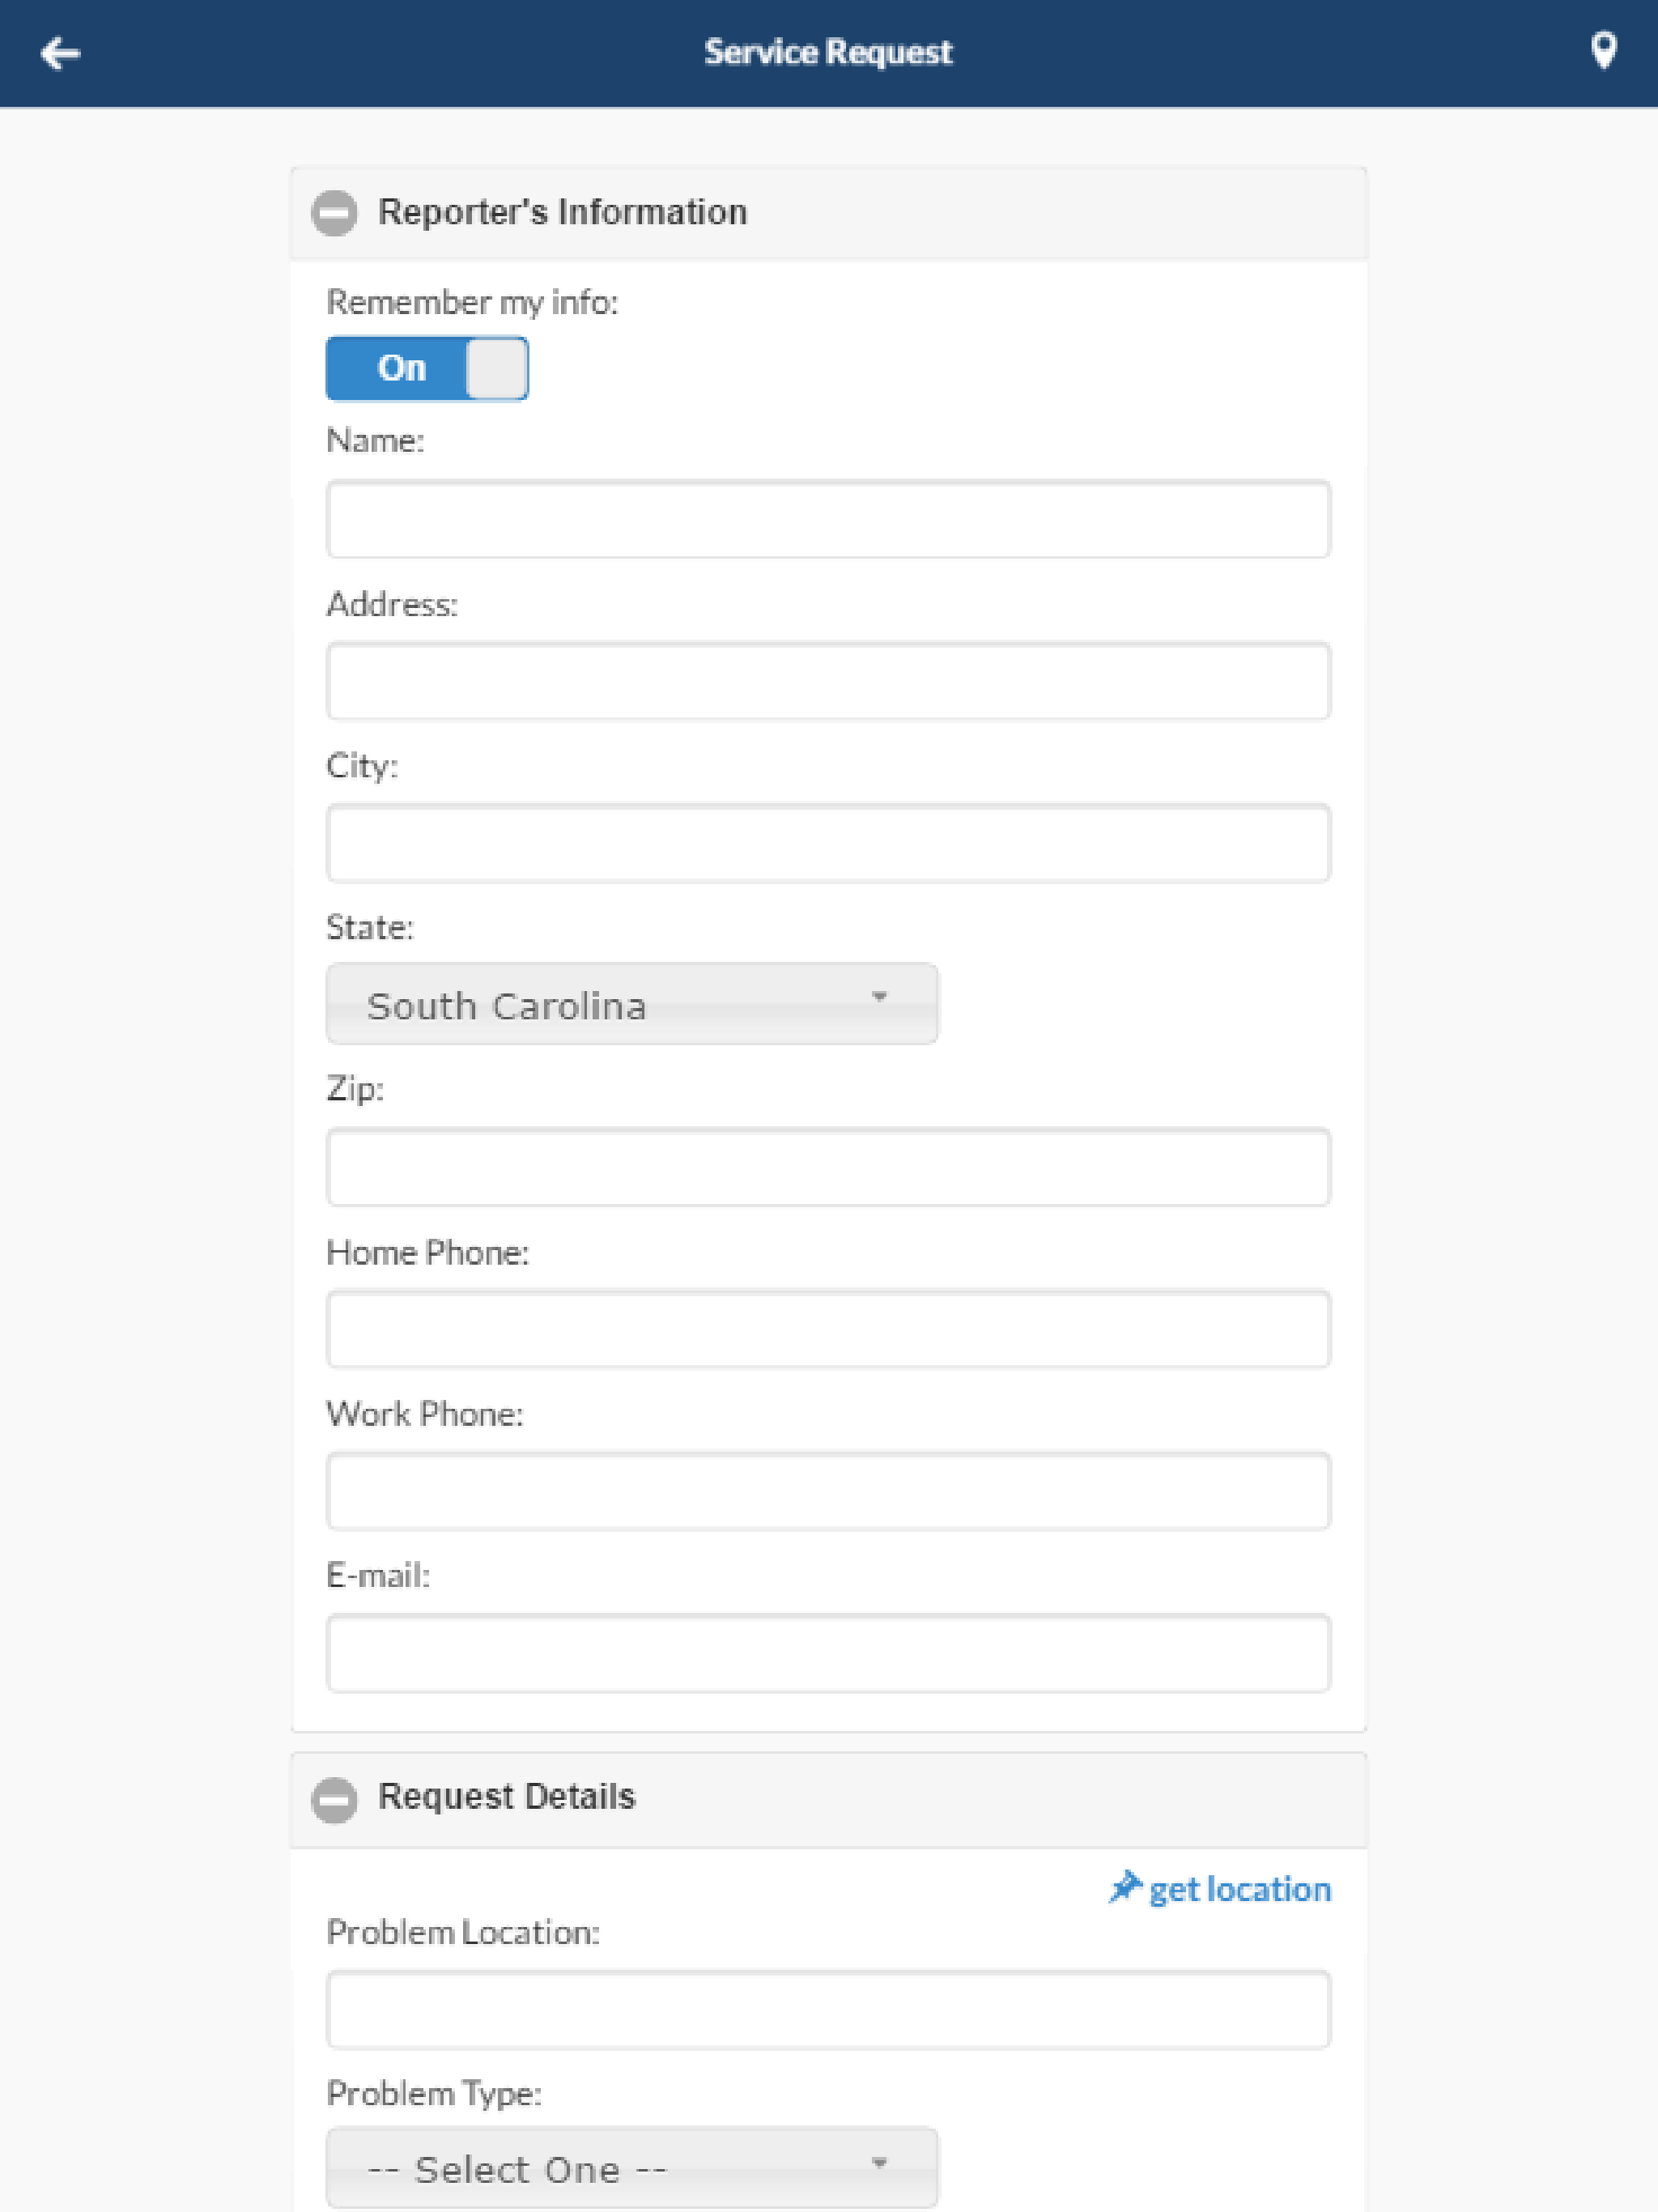This screenshot has height=2212, width=1658.
Task: Focus the Address input field
Action: (828, 681)
